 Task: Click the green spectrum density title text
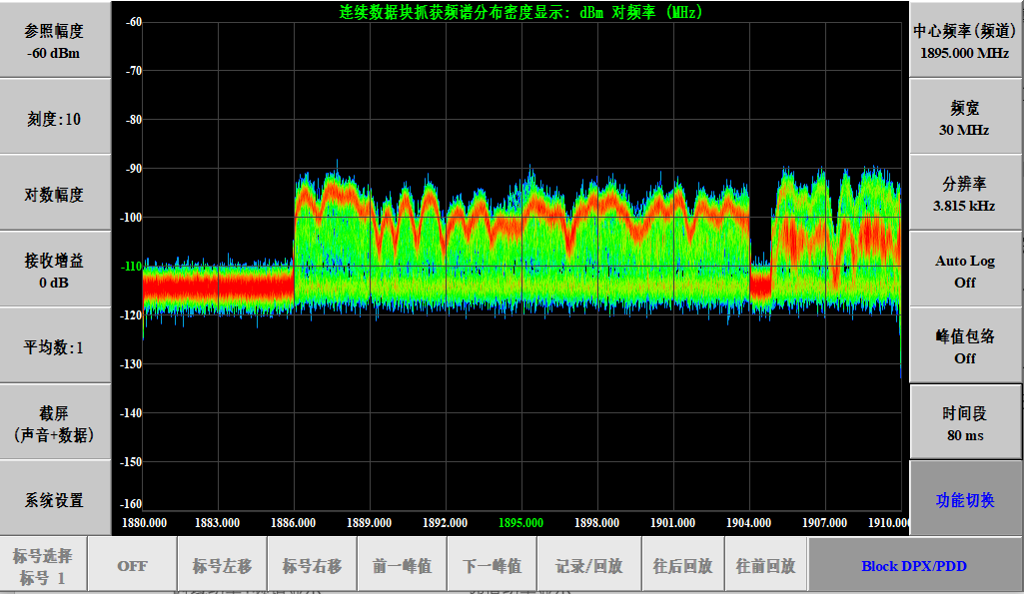pyautogui.click(x=520, y=12)
